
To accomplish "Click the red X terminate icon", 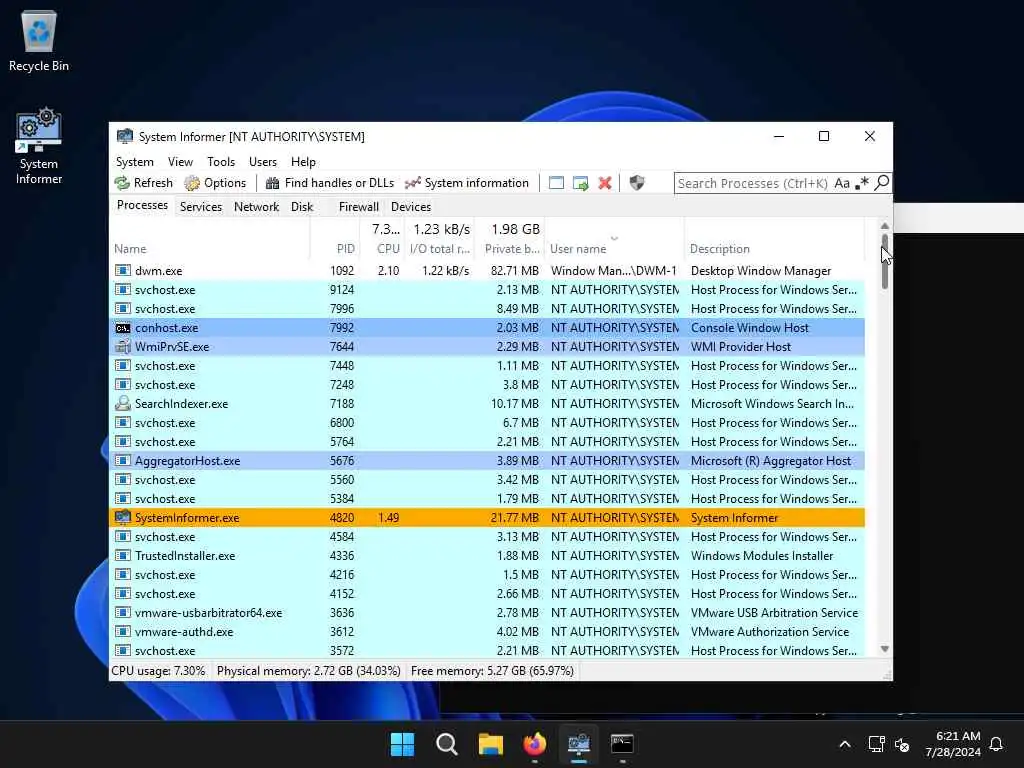I will [x=605, y=183].
